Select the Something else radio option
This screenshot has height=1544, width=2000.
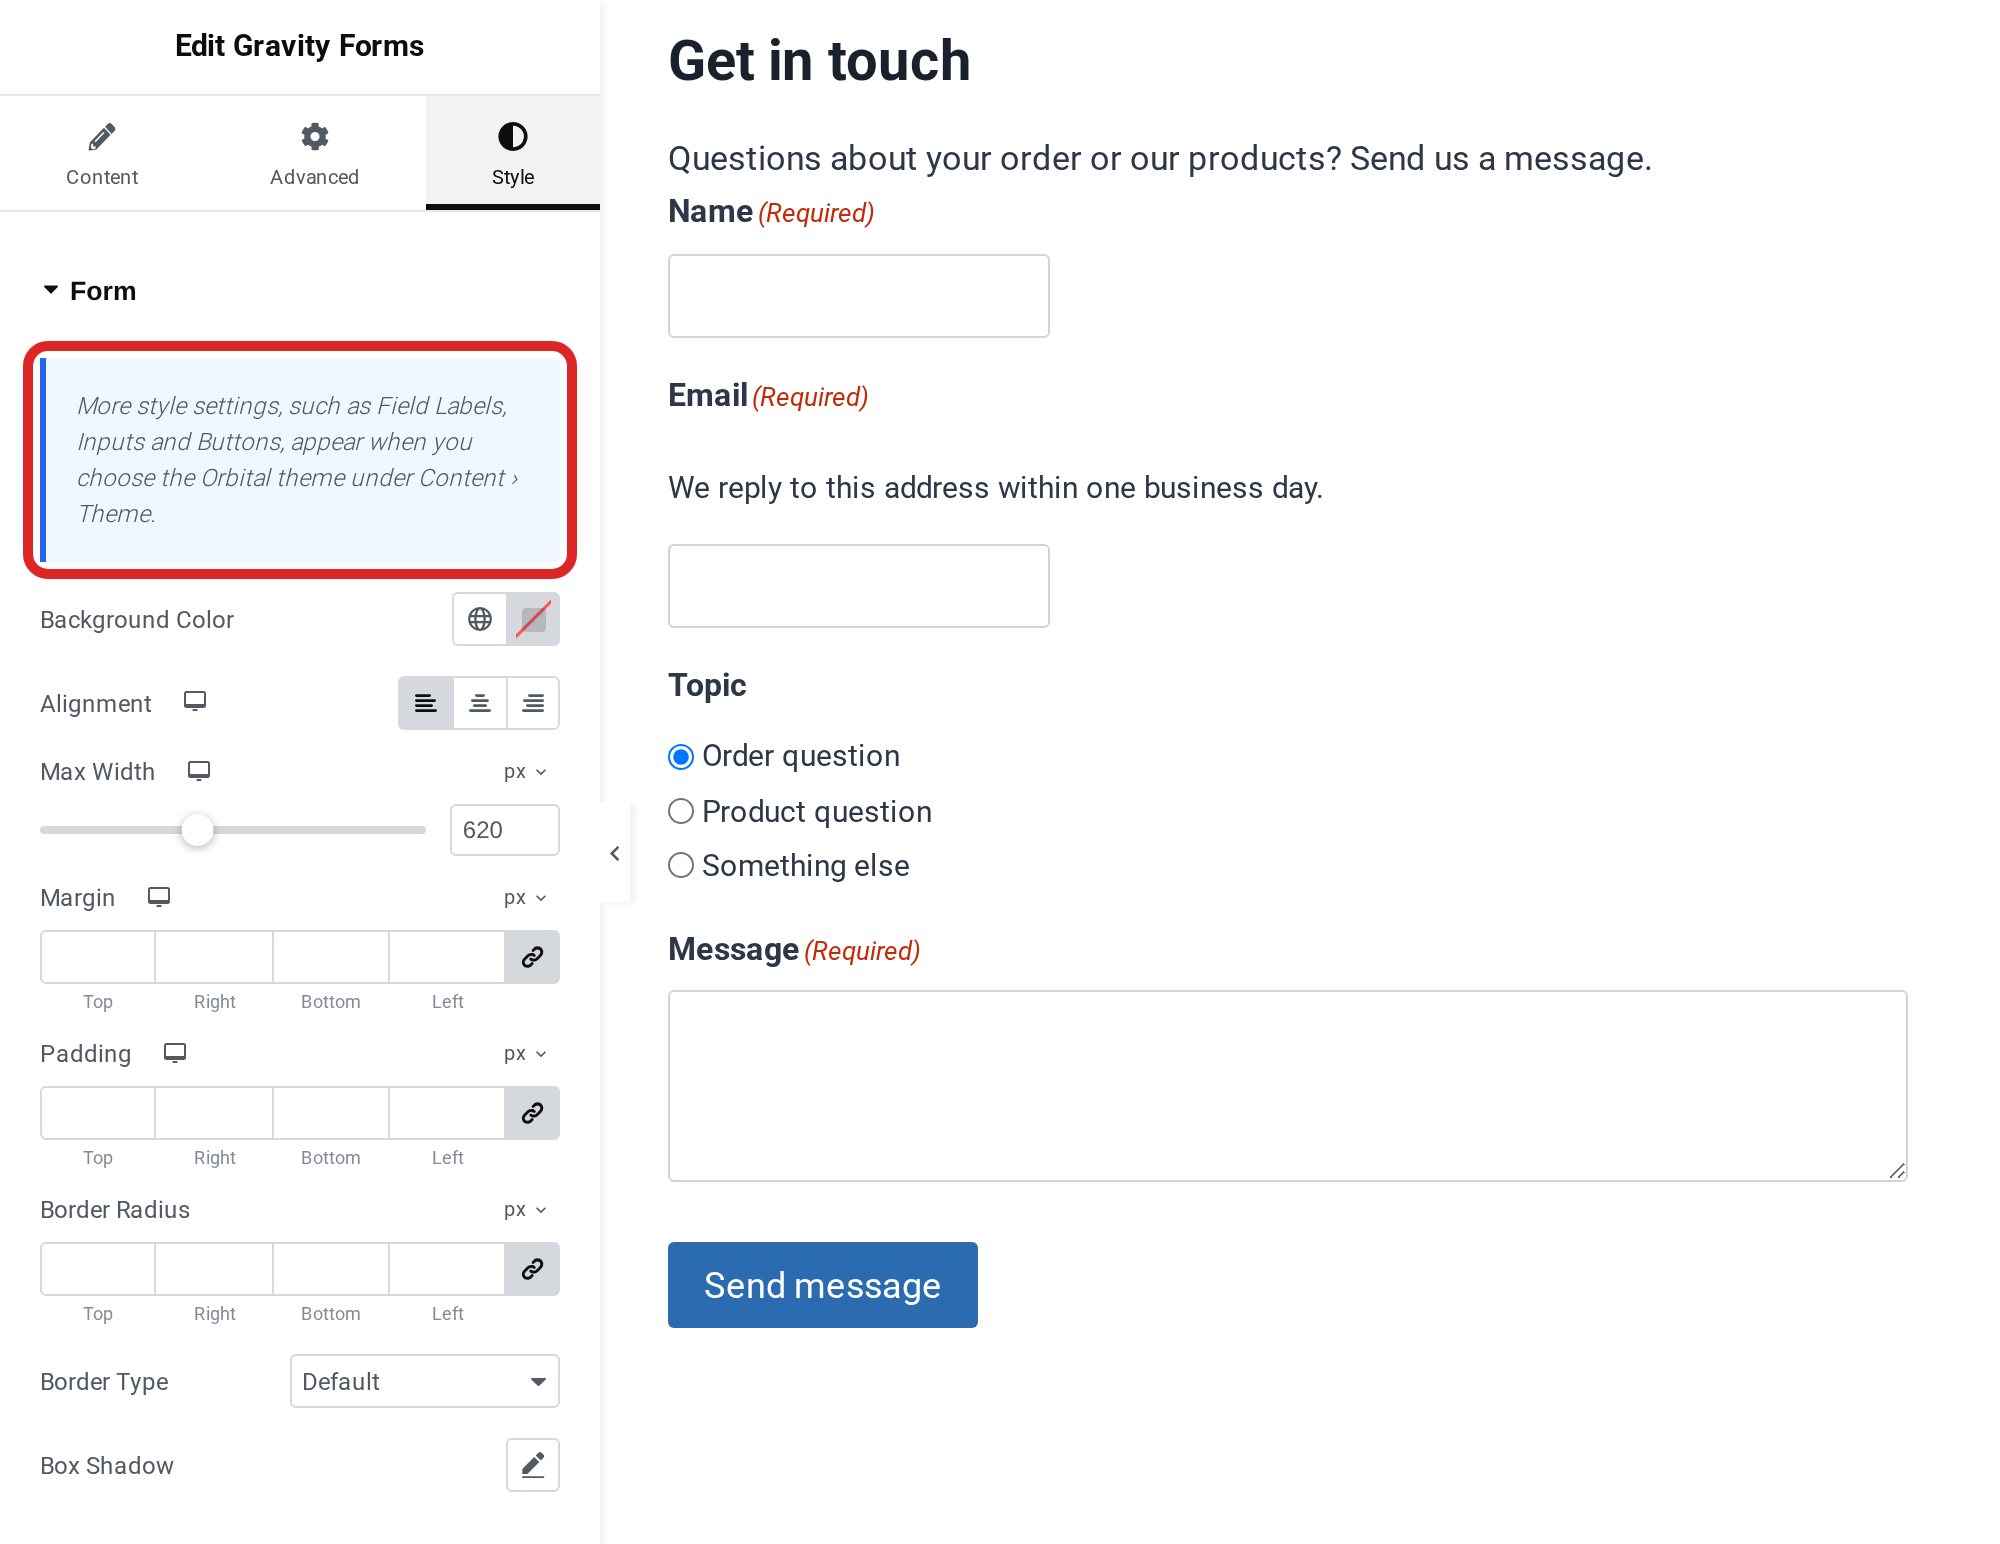tap(681, 865)
